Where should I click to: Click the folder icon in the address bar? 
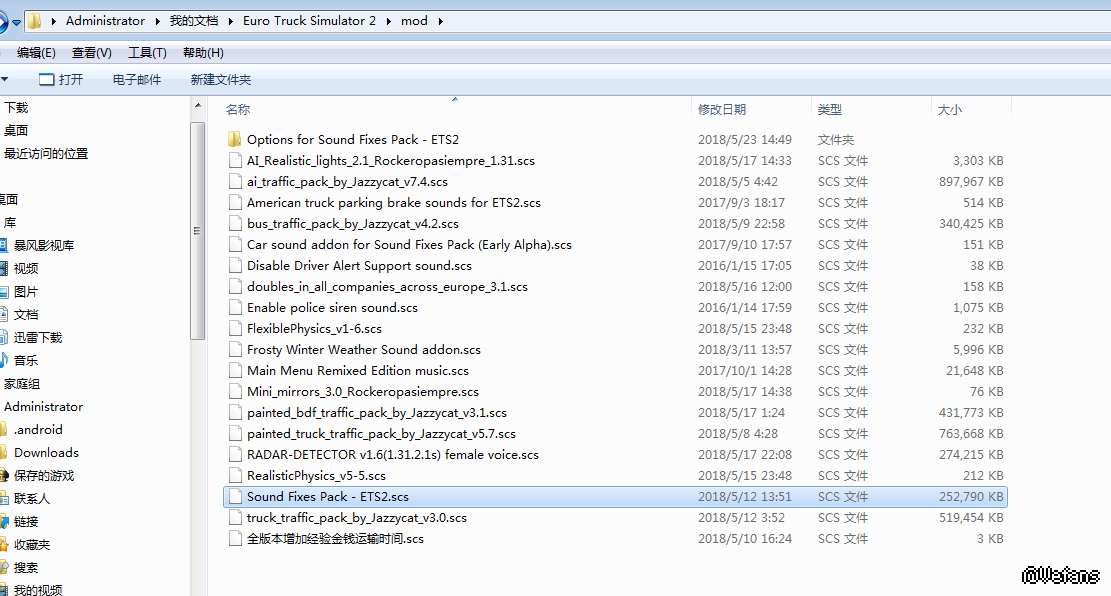click(x=35, y=21)
